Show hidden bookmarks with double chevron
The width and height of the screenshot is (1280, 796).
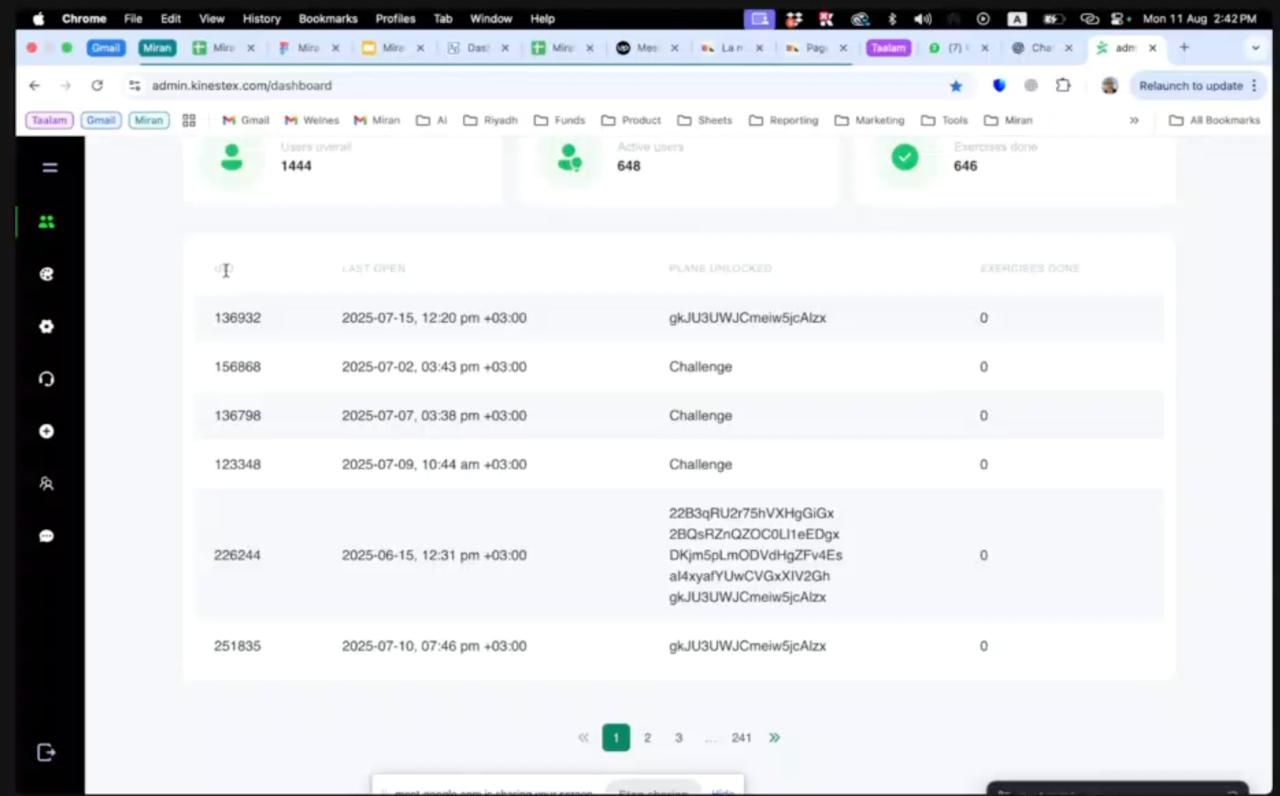pos(1134,120)
